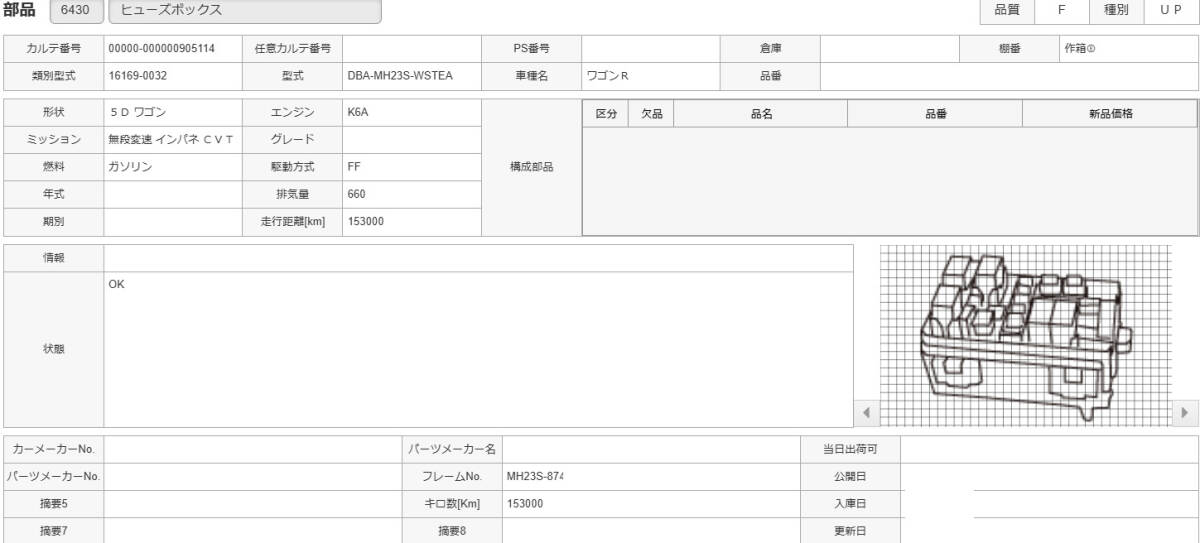Click the part name field ヒューズボックス
Image resolution: width=1200 pixels, height=543 pixels.
245,11
